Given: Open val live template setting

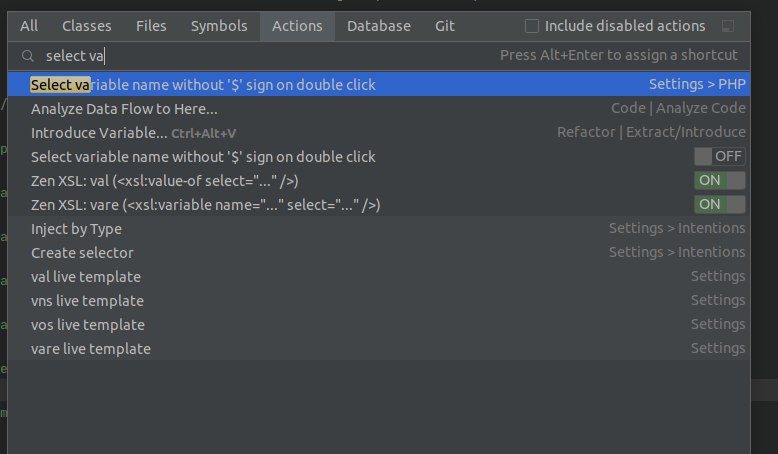Looking at the screenshot, I should point(86,277).
